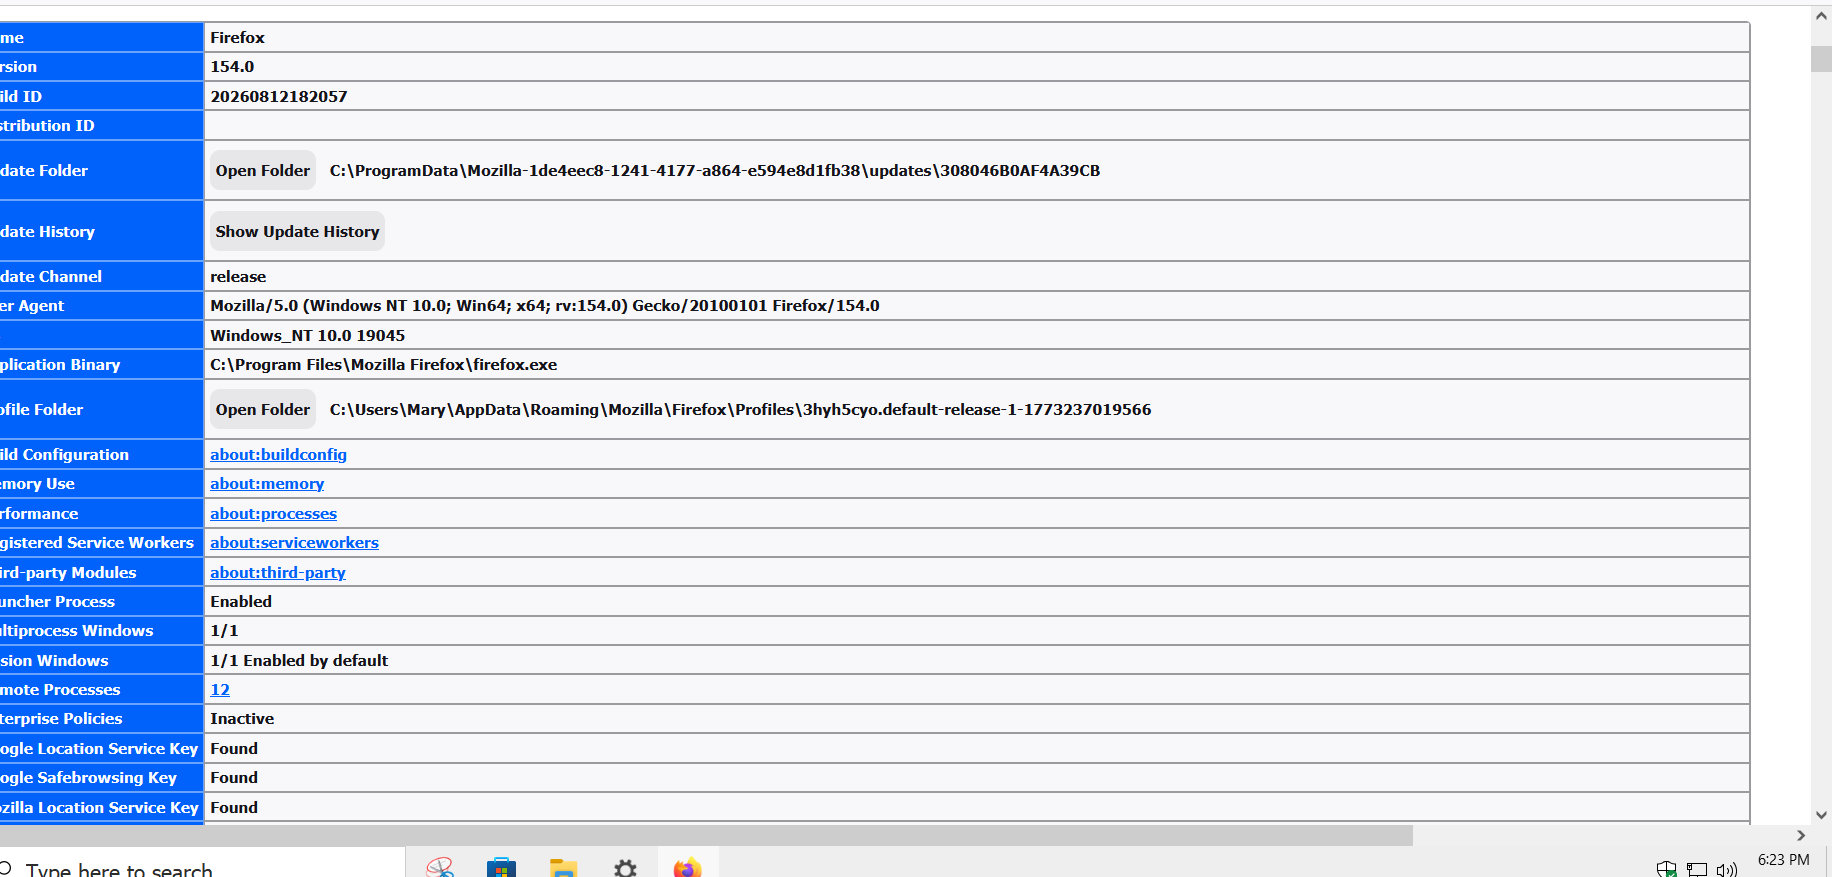Open the network tray icon
This screenshot has height=877, width=1832.
coord(1697,869)
